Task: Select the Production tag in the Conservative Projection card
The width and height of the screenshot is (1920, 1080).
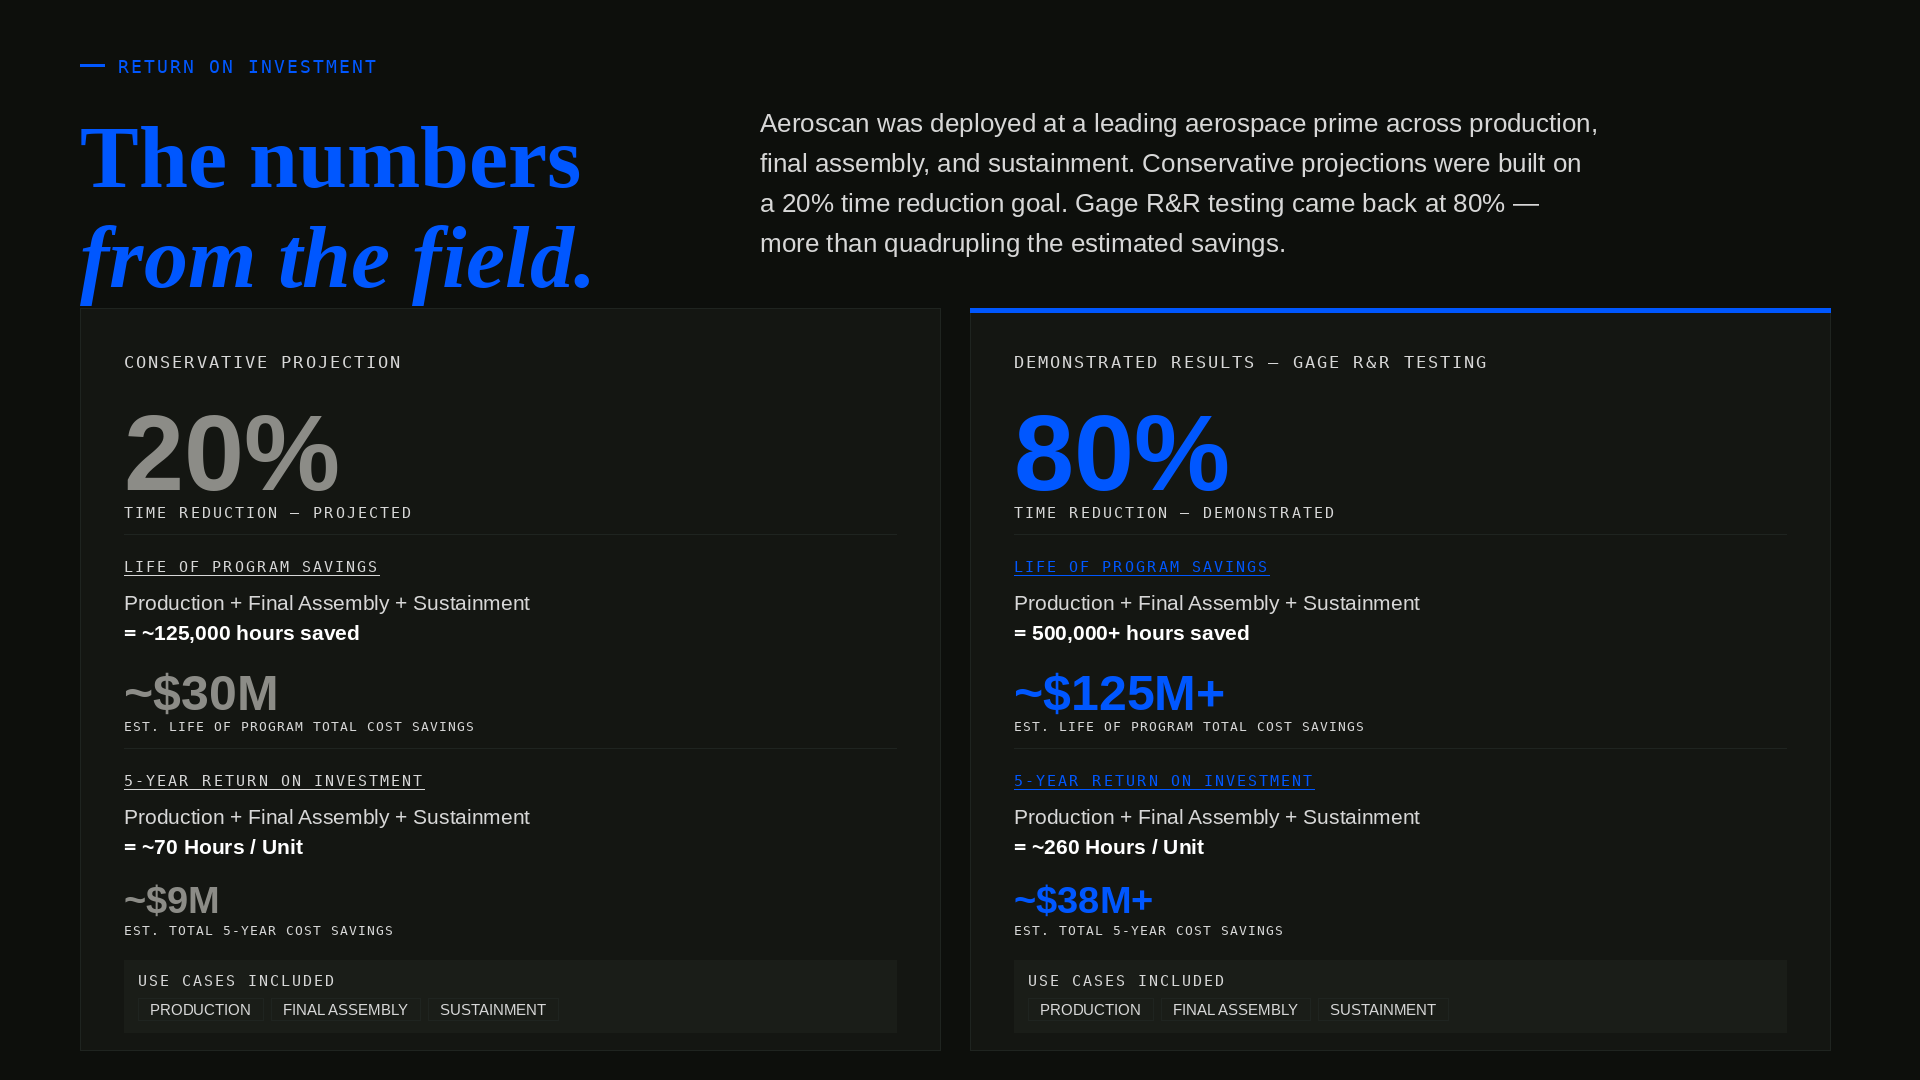Action: pos(200,1010)
